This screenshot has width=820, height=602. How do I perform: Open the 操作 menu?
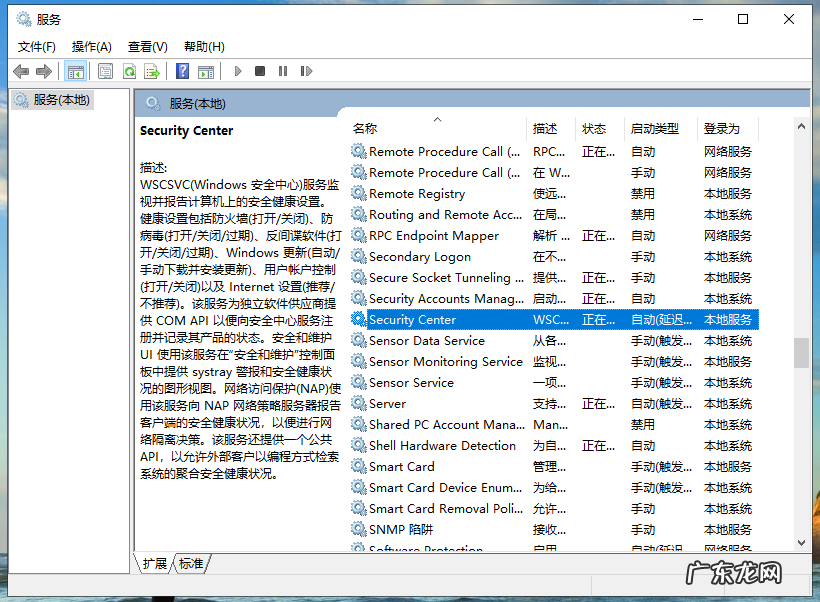(x=92, y=46)
